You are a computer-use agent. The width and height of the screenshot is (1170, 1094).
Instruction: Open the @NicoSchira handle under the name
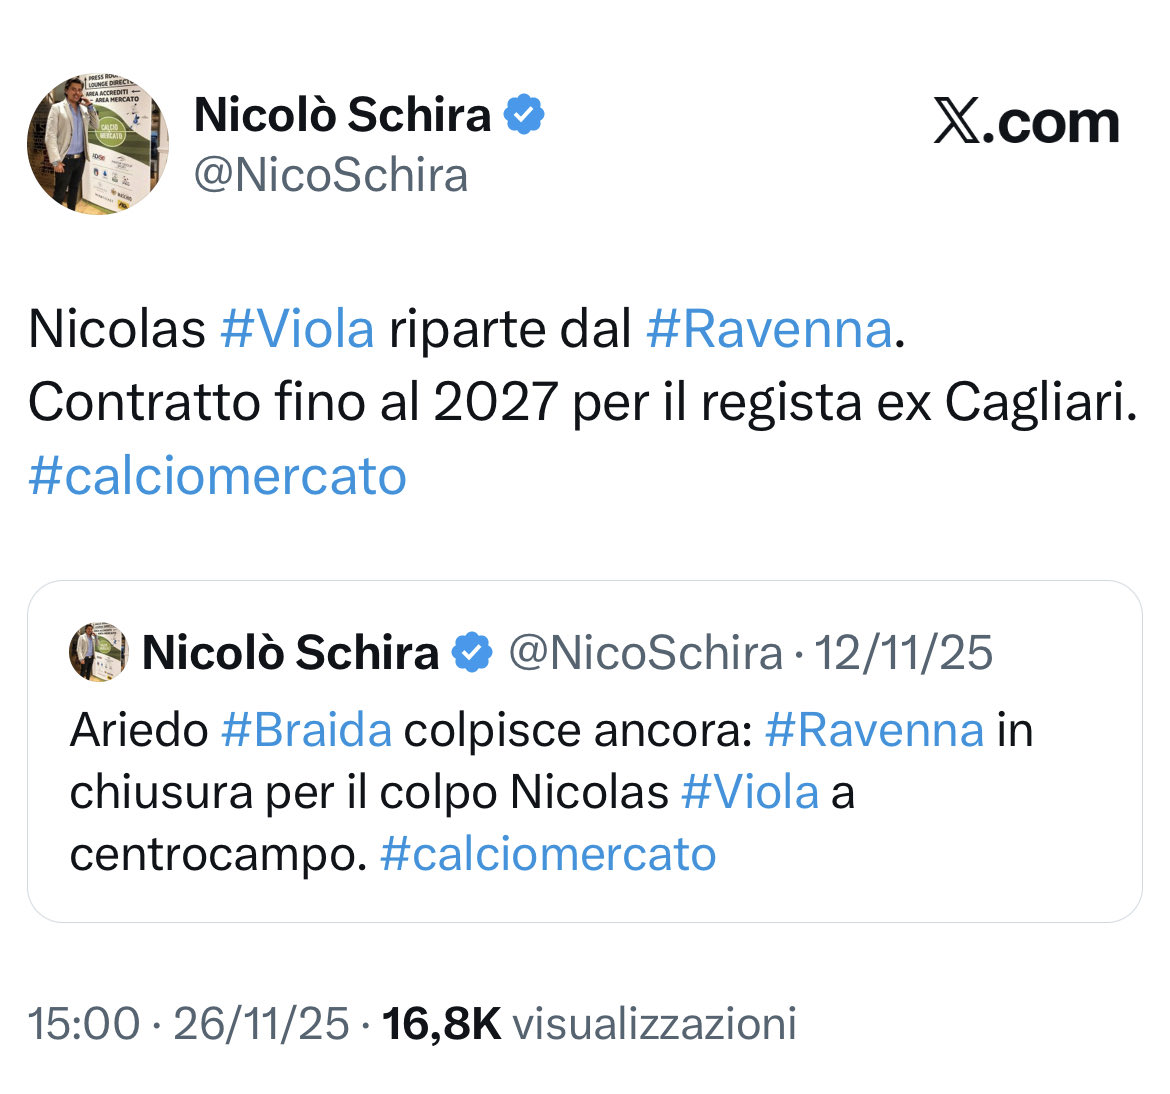pyautogui.click(x=331, y=176)
